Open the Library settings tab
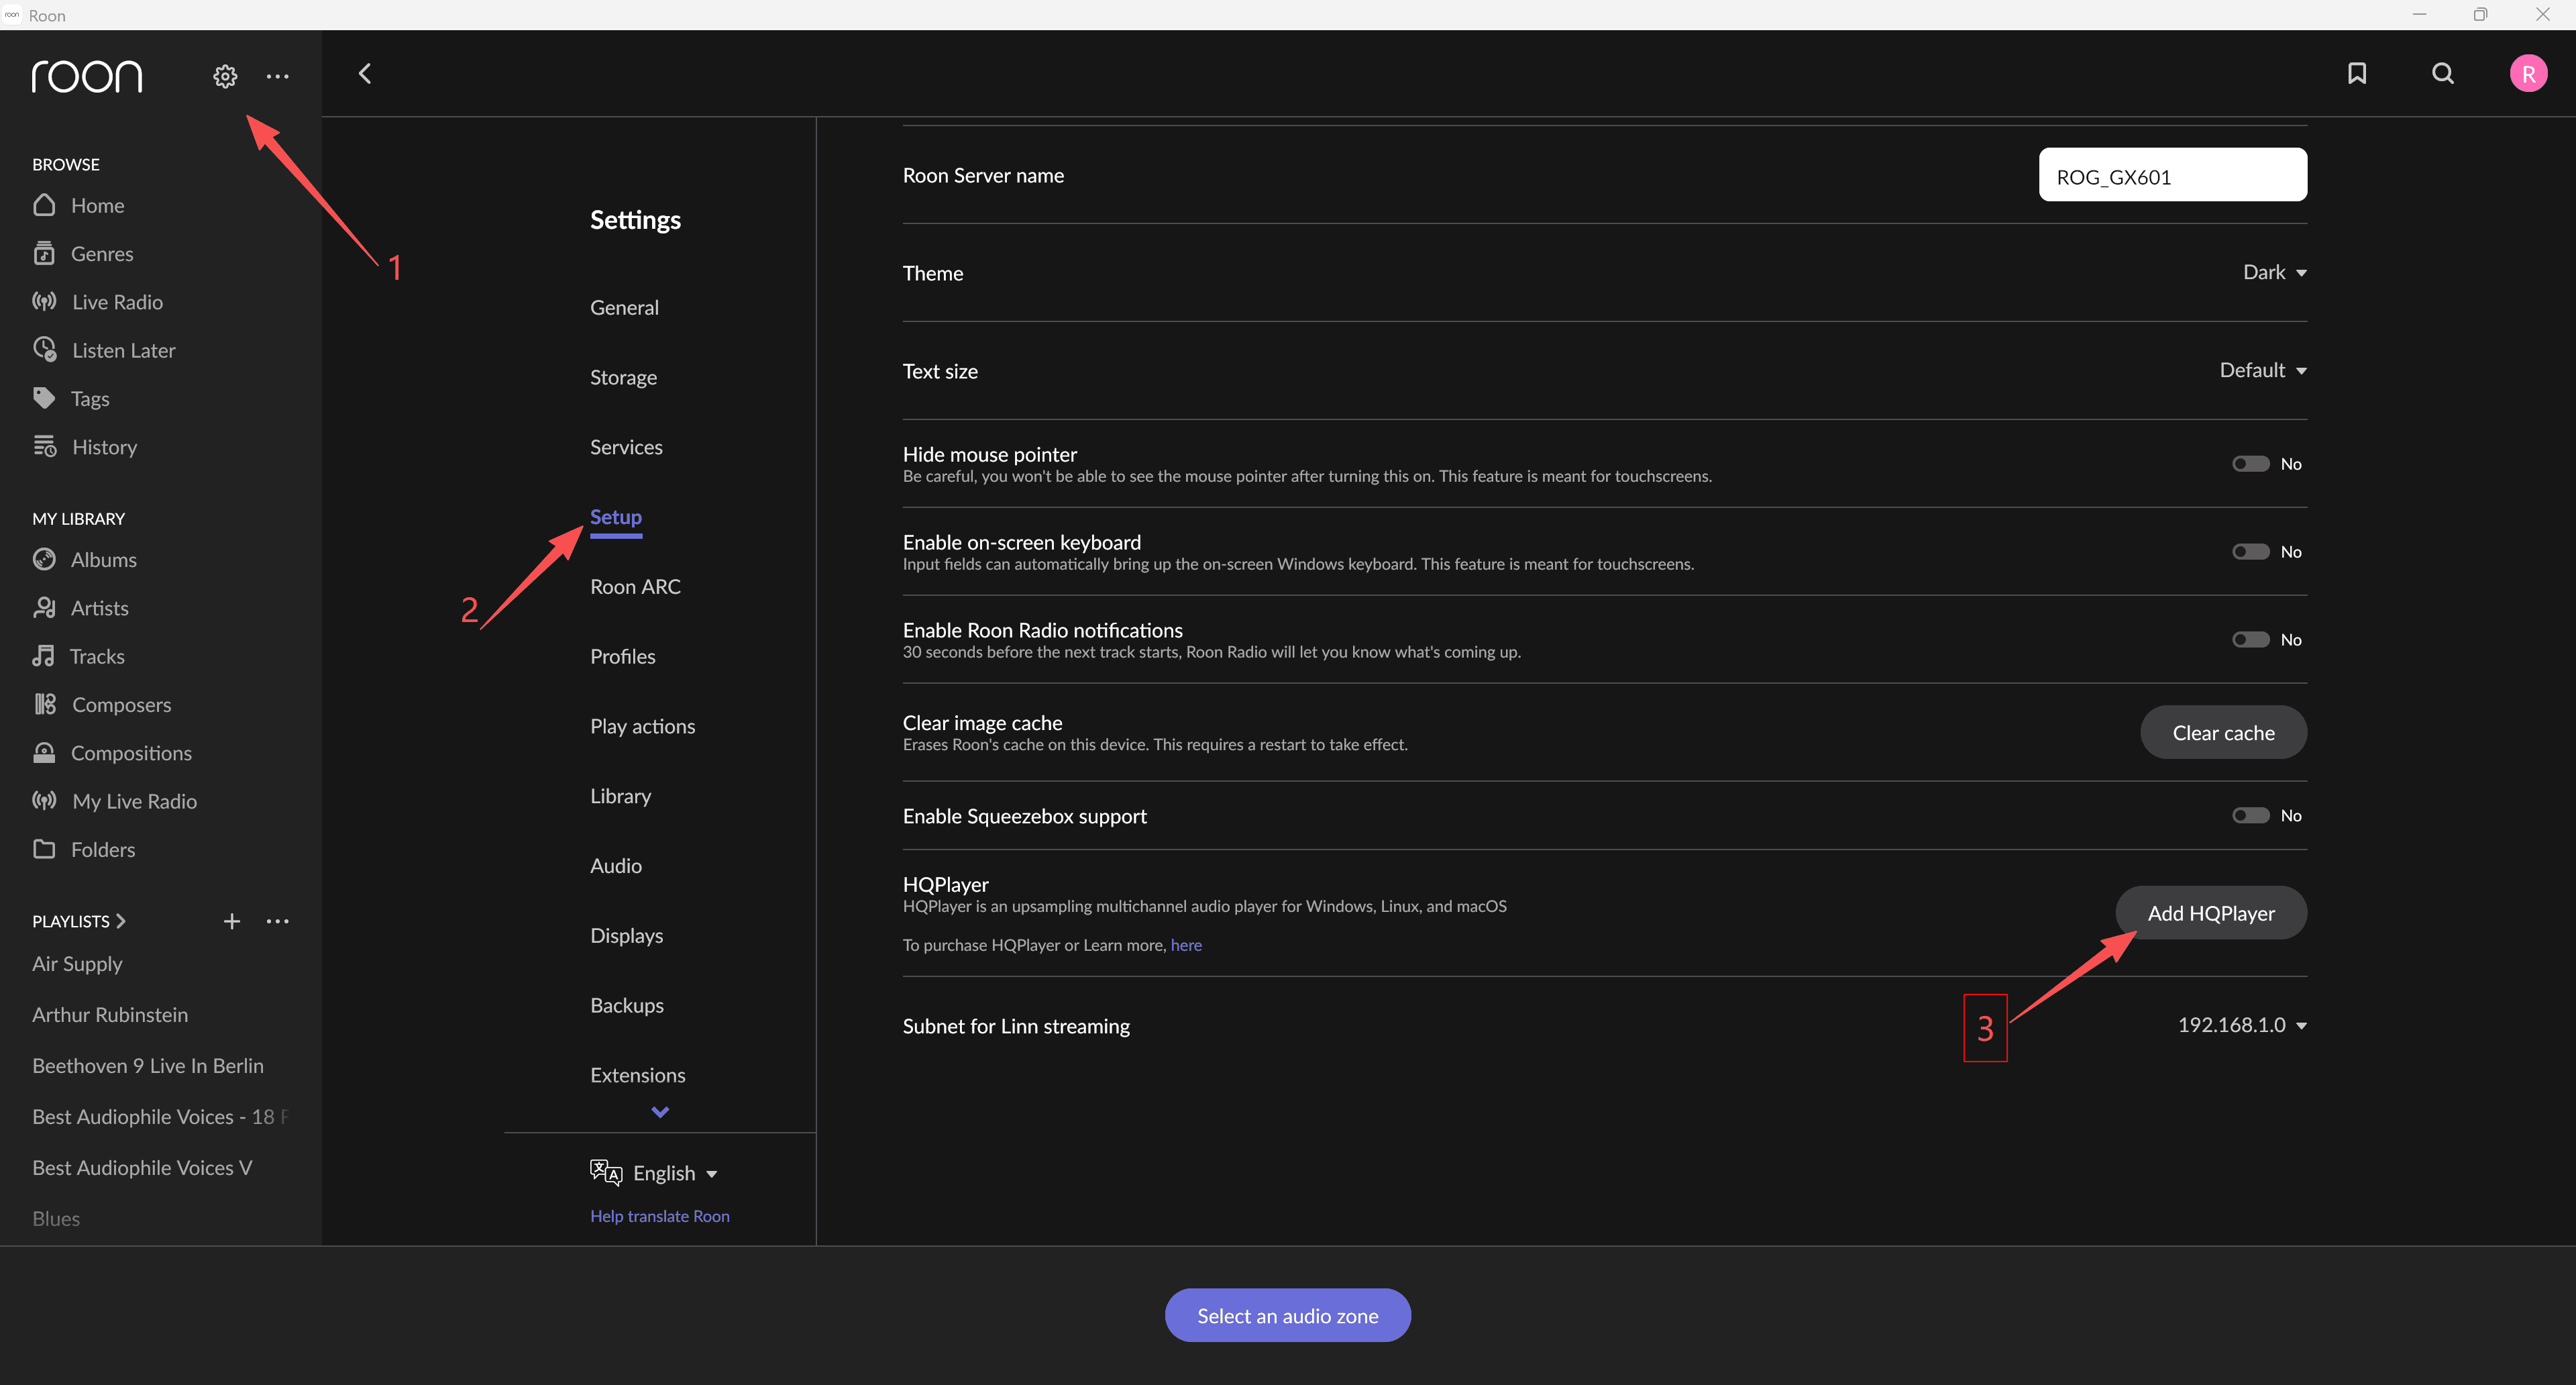The width and height of the screenshot is (2576, 1385). point(620,796)
